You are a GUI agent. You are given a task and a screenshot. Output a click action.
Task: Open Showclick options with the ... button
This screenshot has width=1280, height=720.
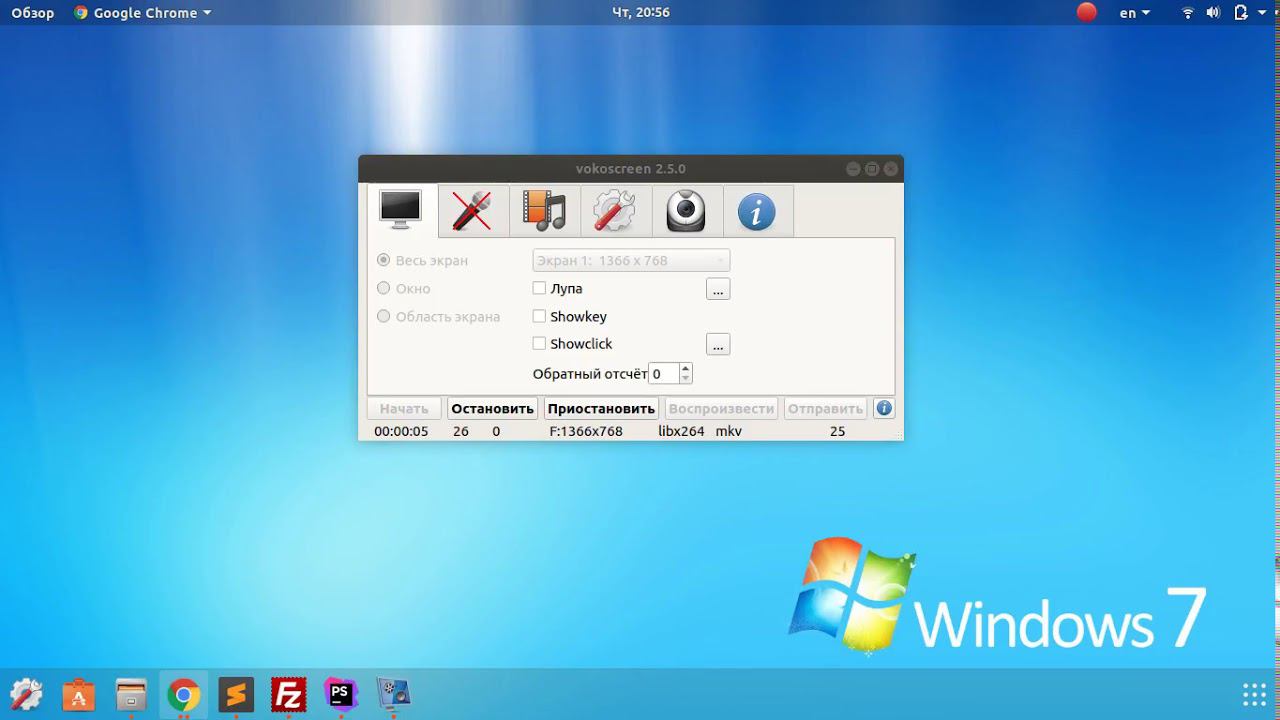pyautogui.click(x=718, y=344)
